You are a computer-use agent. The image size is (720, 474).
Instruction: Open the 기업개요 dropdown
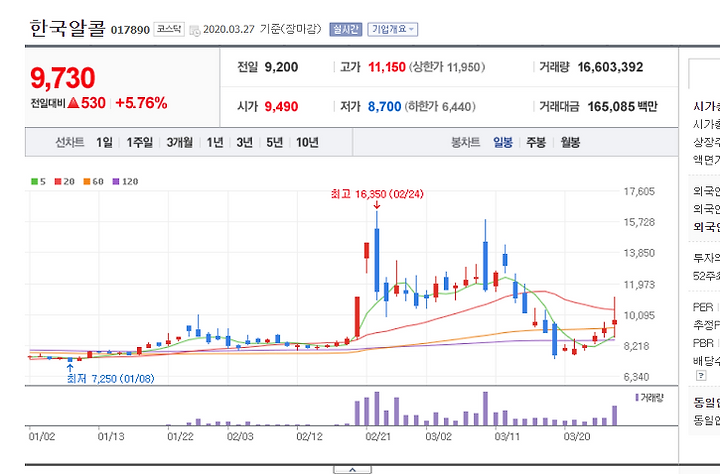[393, 29]
